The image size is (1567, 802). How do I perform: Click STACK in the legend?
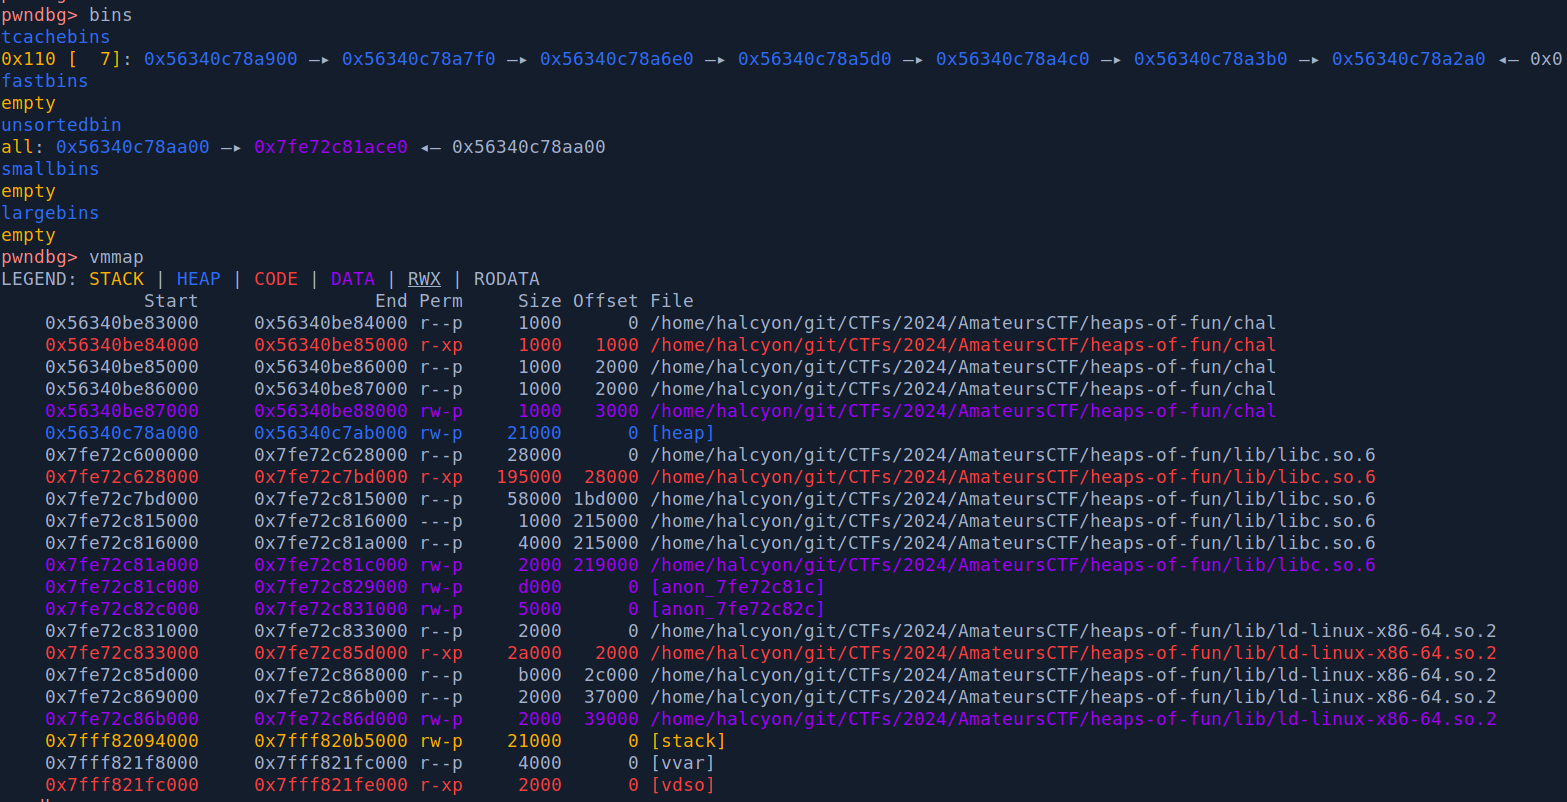pyautogui.click(x=116, y=279)
